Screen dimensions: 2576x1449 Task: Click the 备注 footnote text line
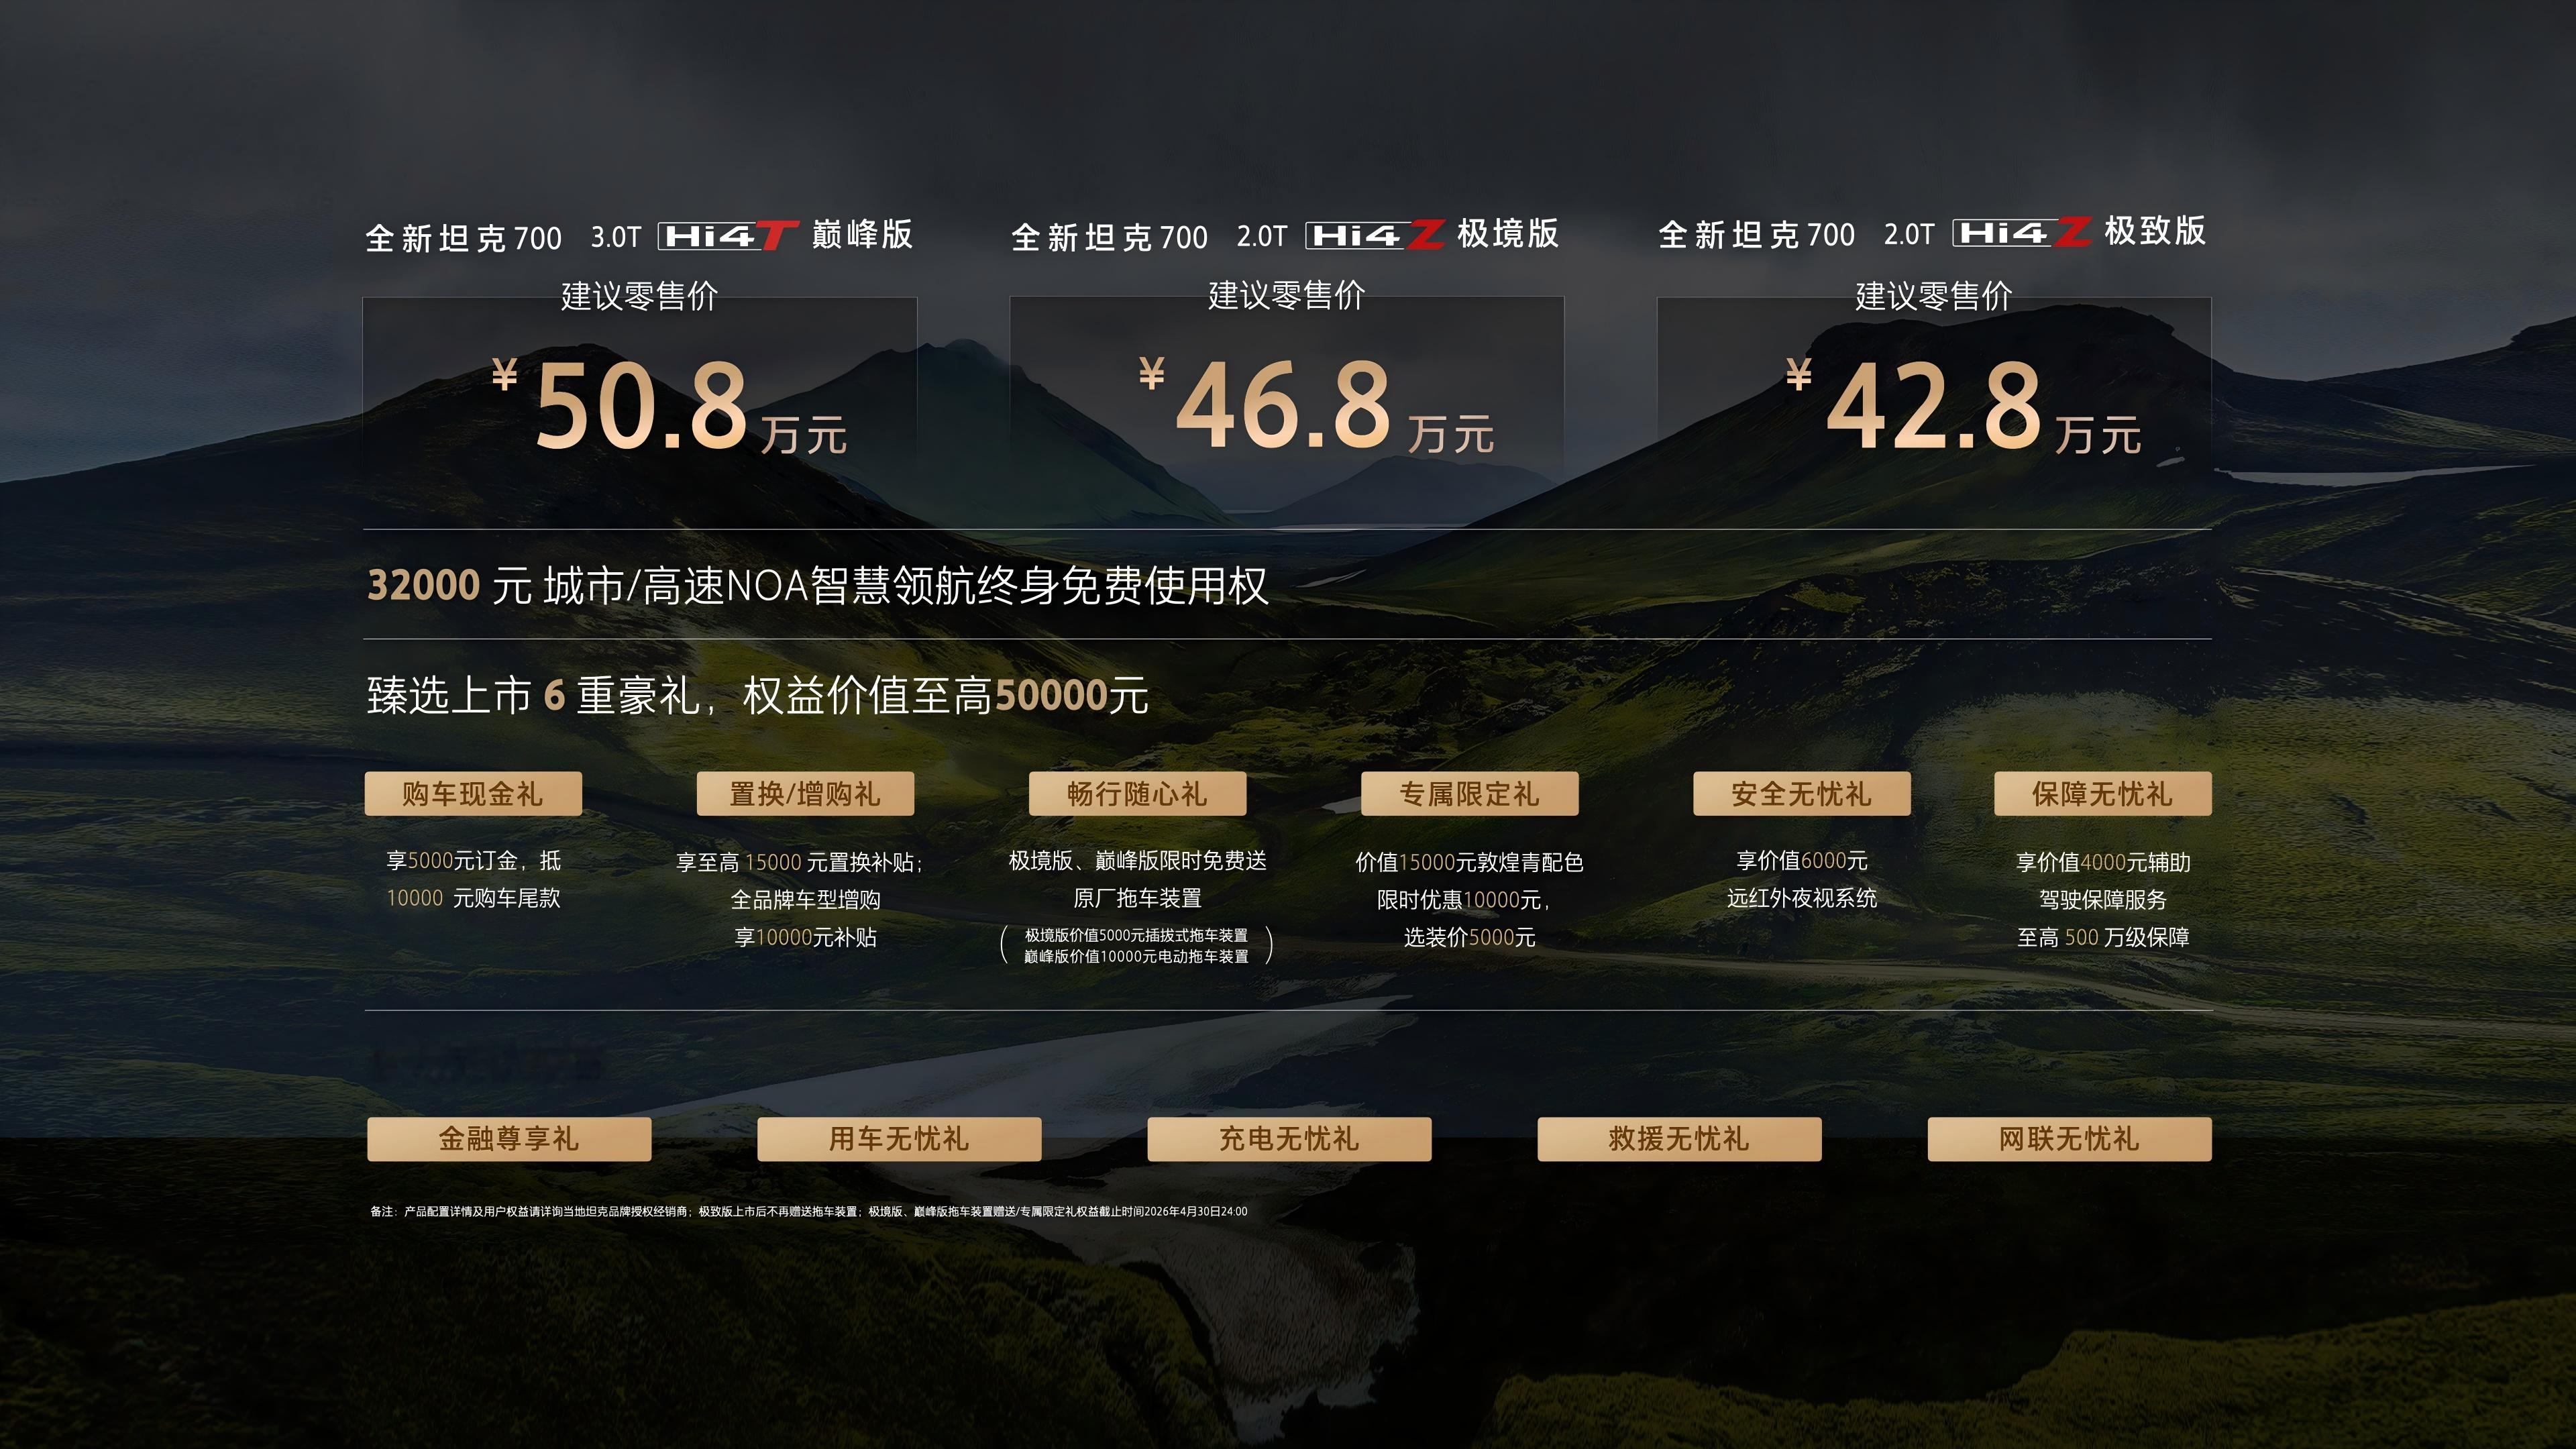coord(808,1211)
